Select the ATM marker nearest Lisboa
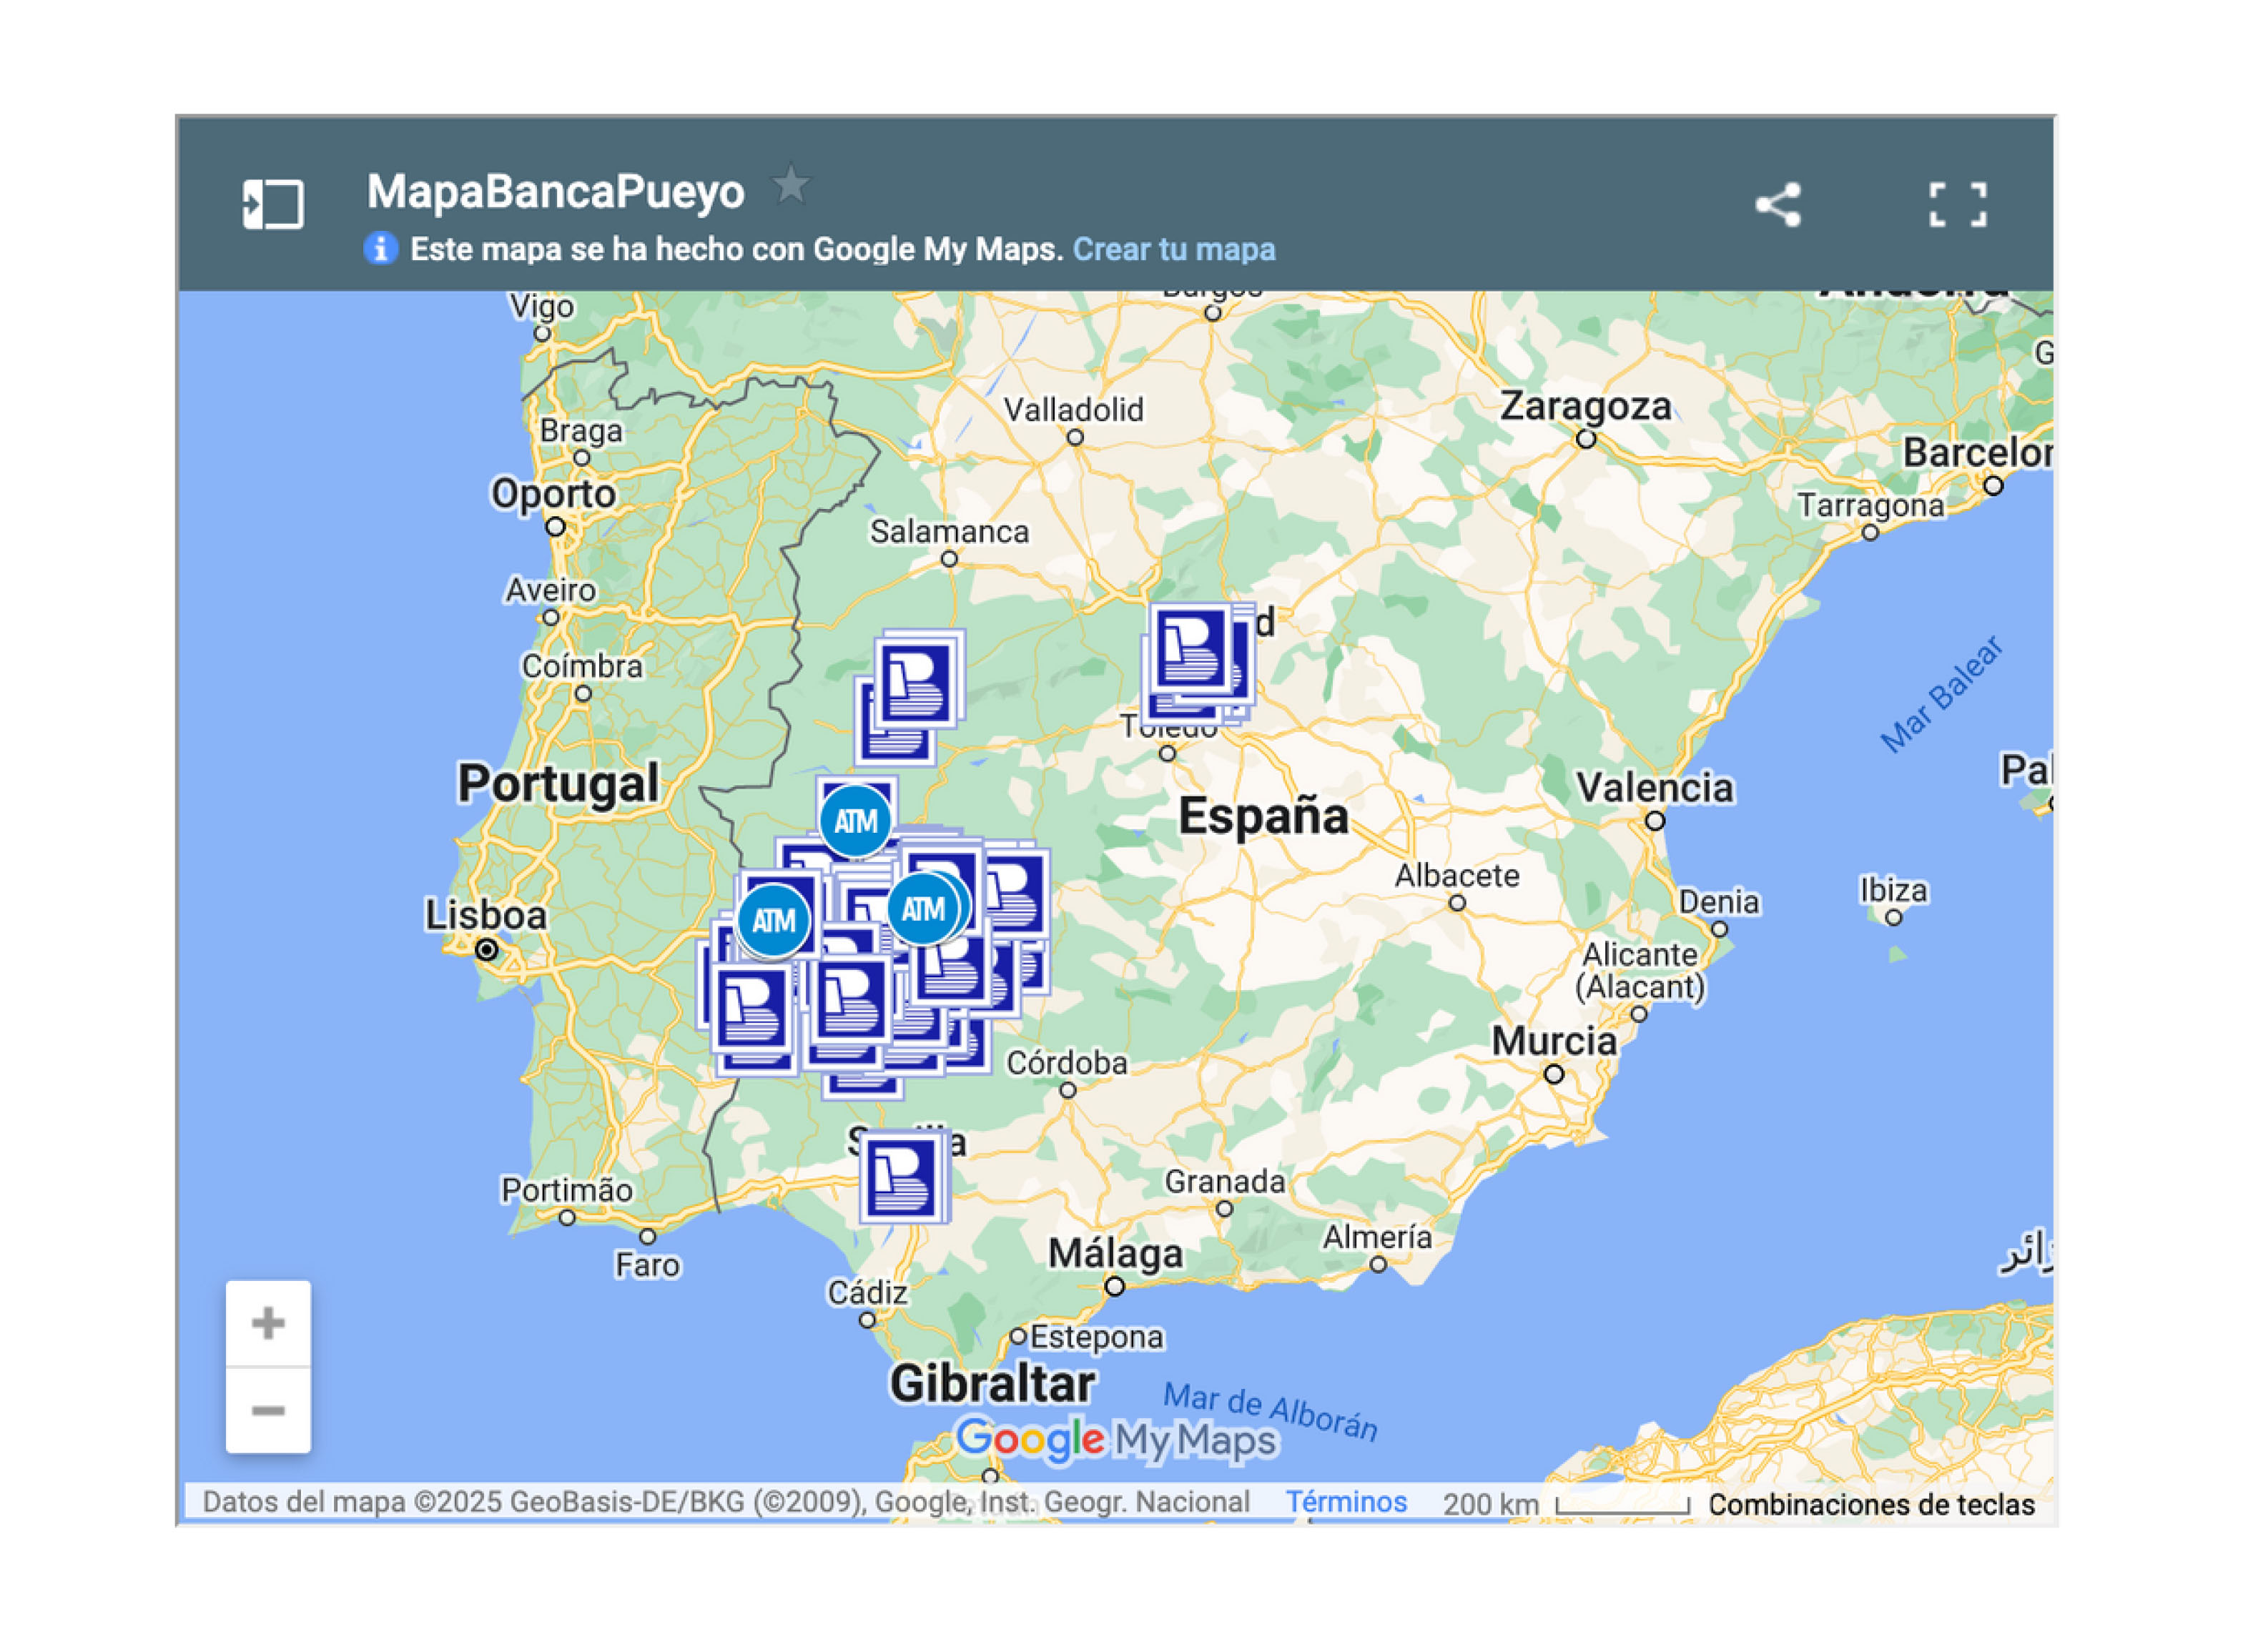2253x1652 pixels. point(773,920)
